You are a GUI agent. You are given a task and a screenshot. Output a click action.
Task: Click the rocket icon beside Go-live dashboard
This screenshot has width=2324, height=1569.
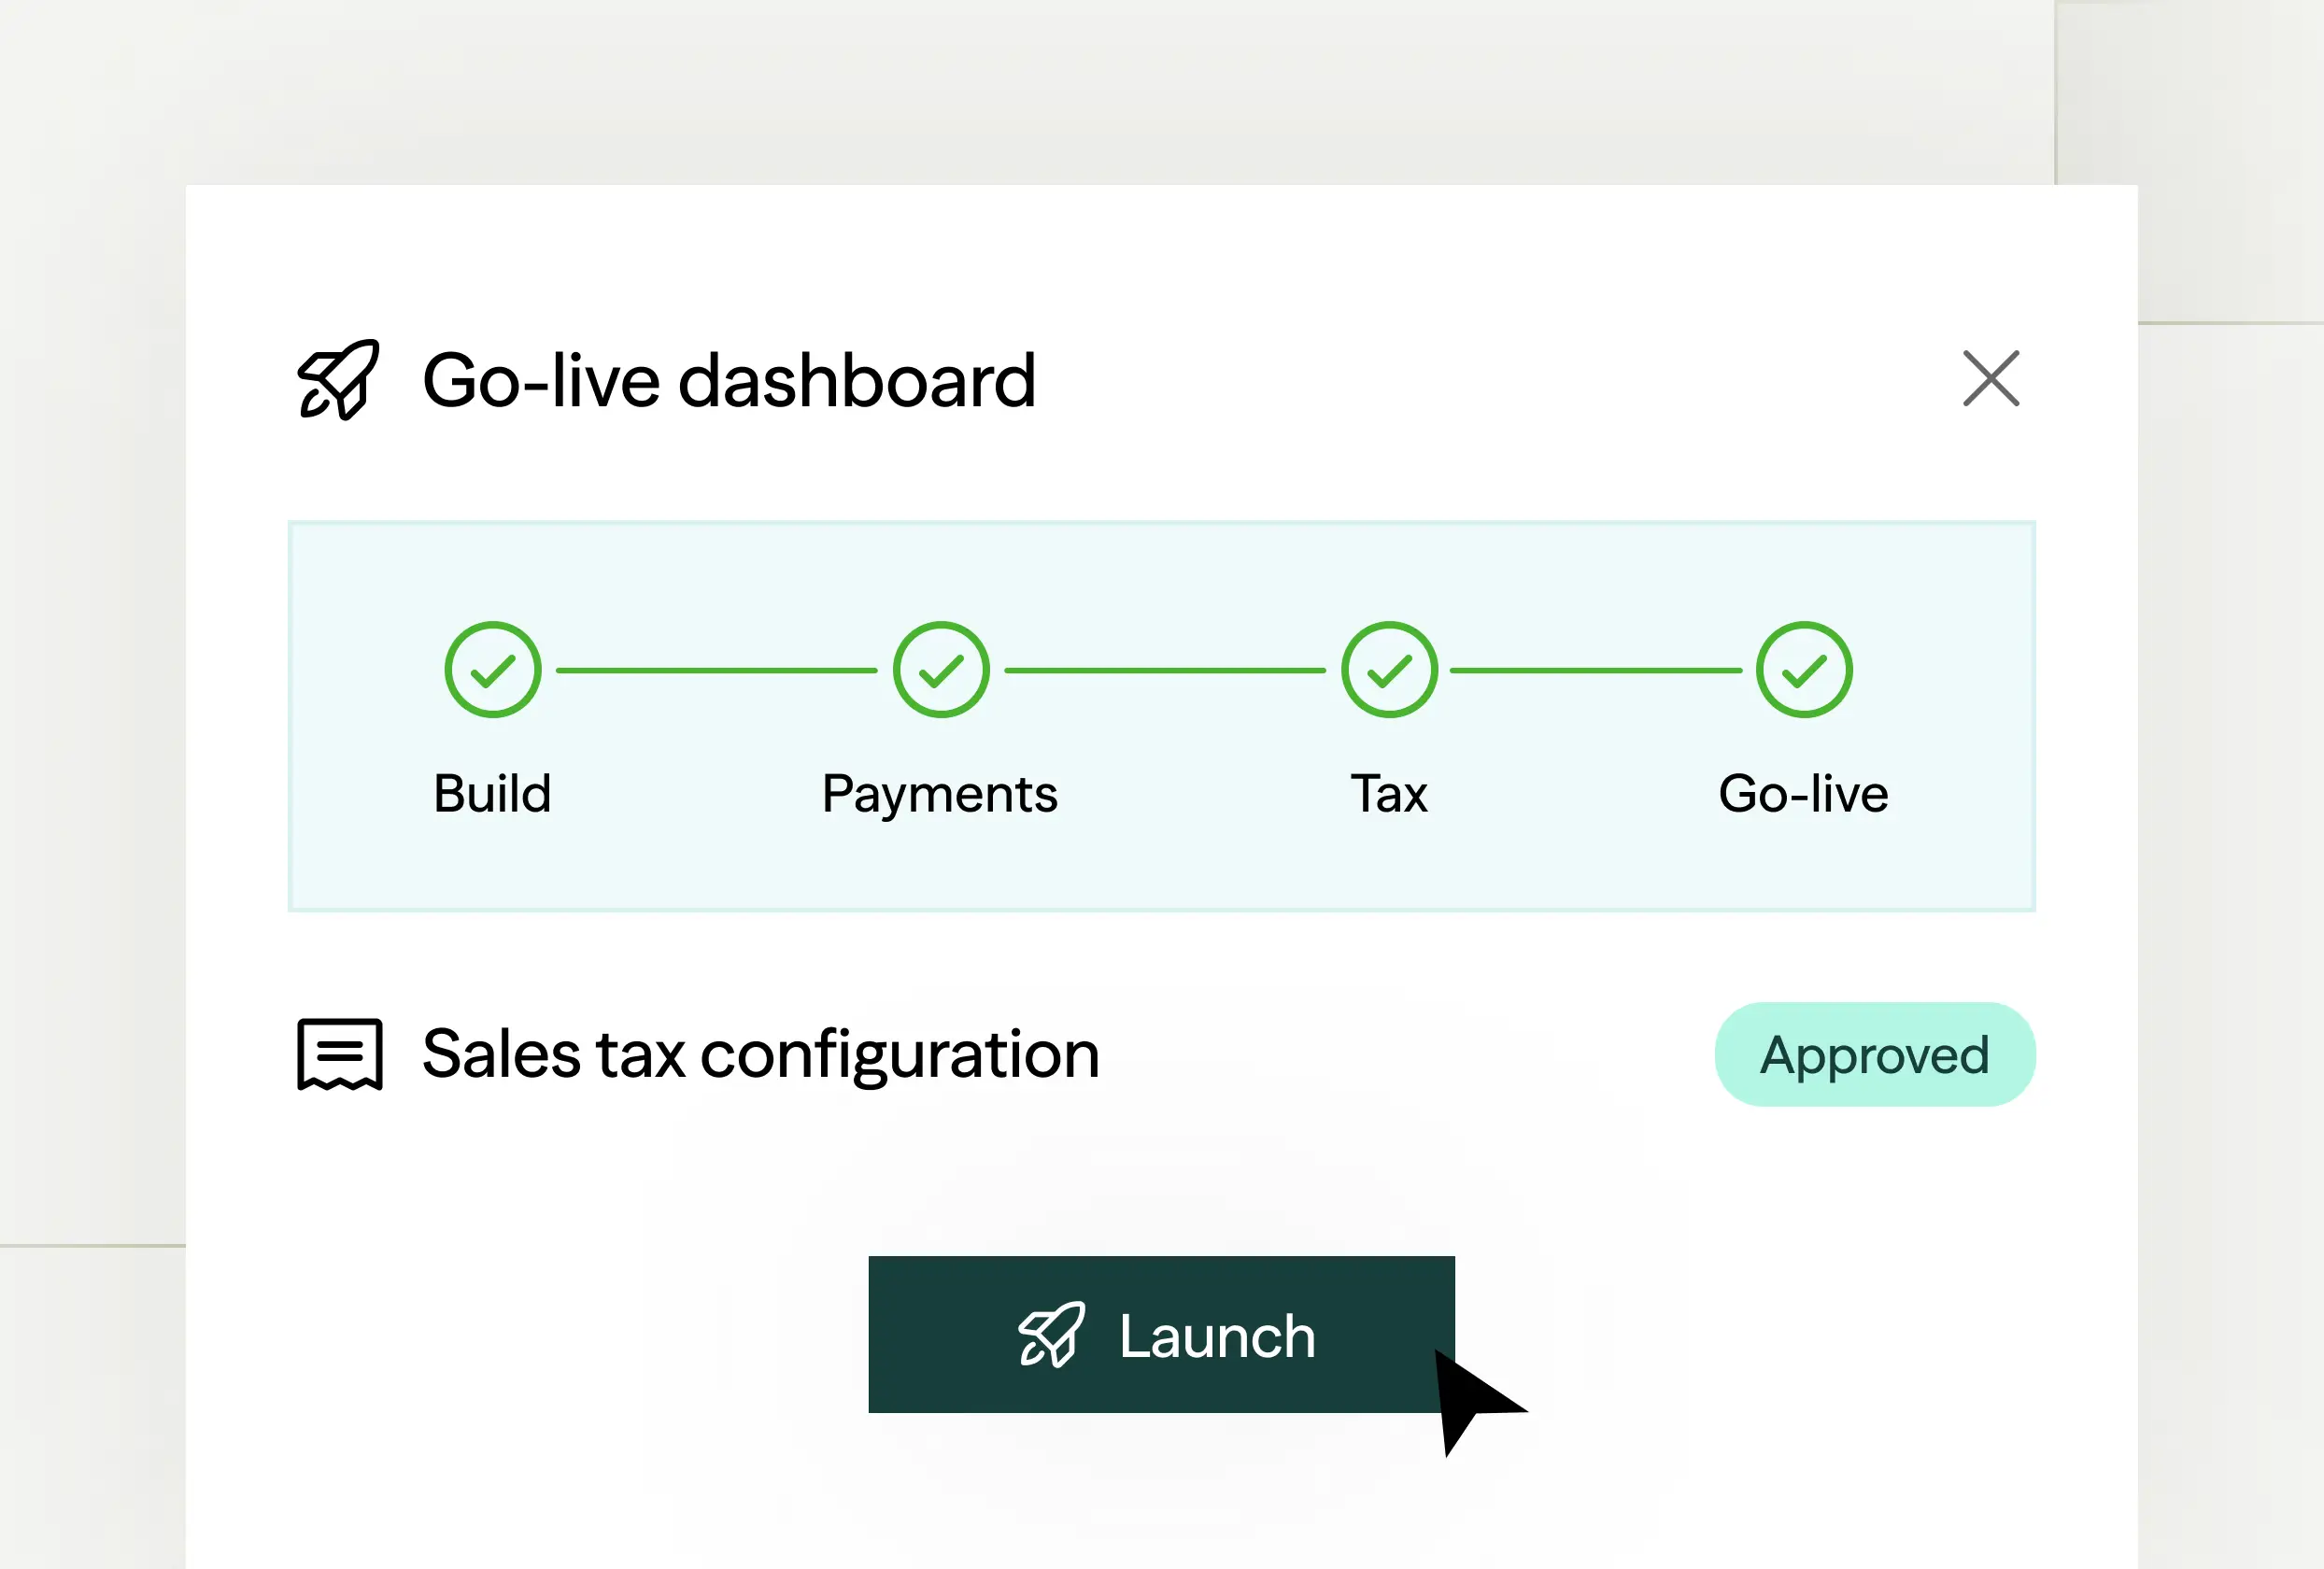click(x=338, y=380)
